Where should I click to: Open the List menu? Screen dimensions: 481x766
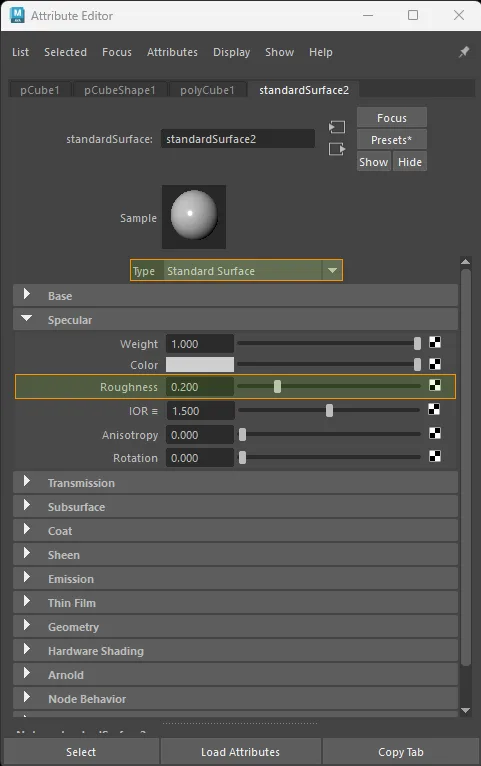pyautogui.click(x=21, y=52)
